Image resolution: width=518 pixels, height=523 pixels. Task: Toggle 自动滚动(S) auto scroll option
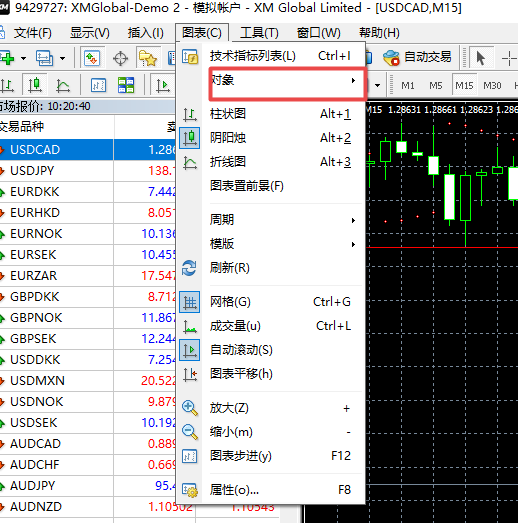(x=271, y=350)
